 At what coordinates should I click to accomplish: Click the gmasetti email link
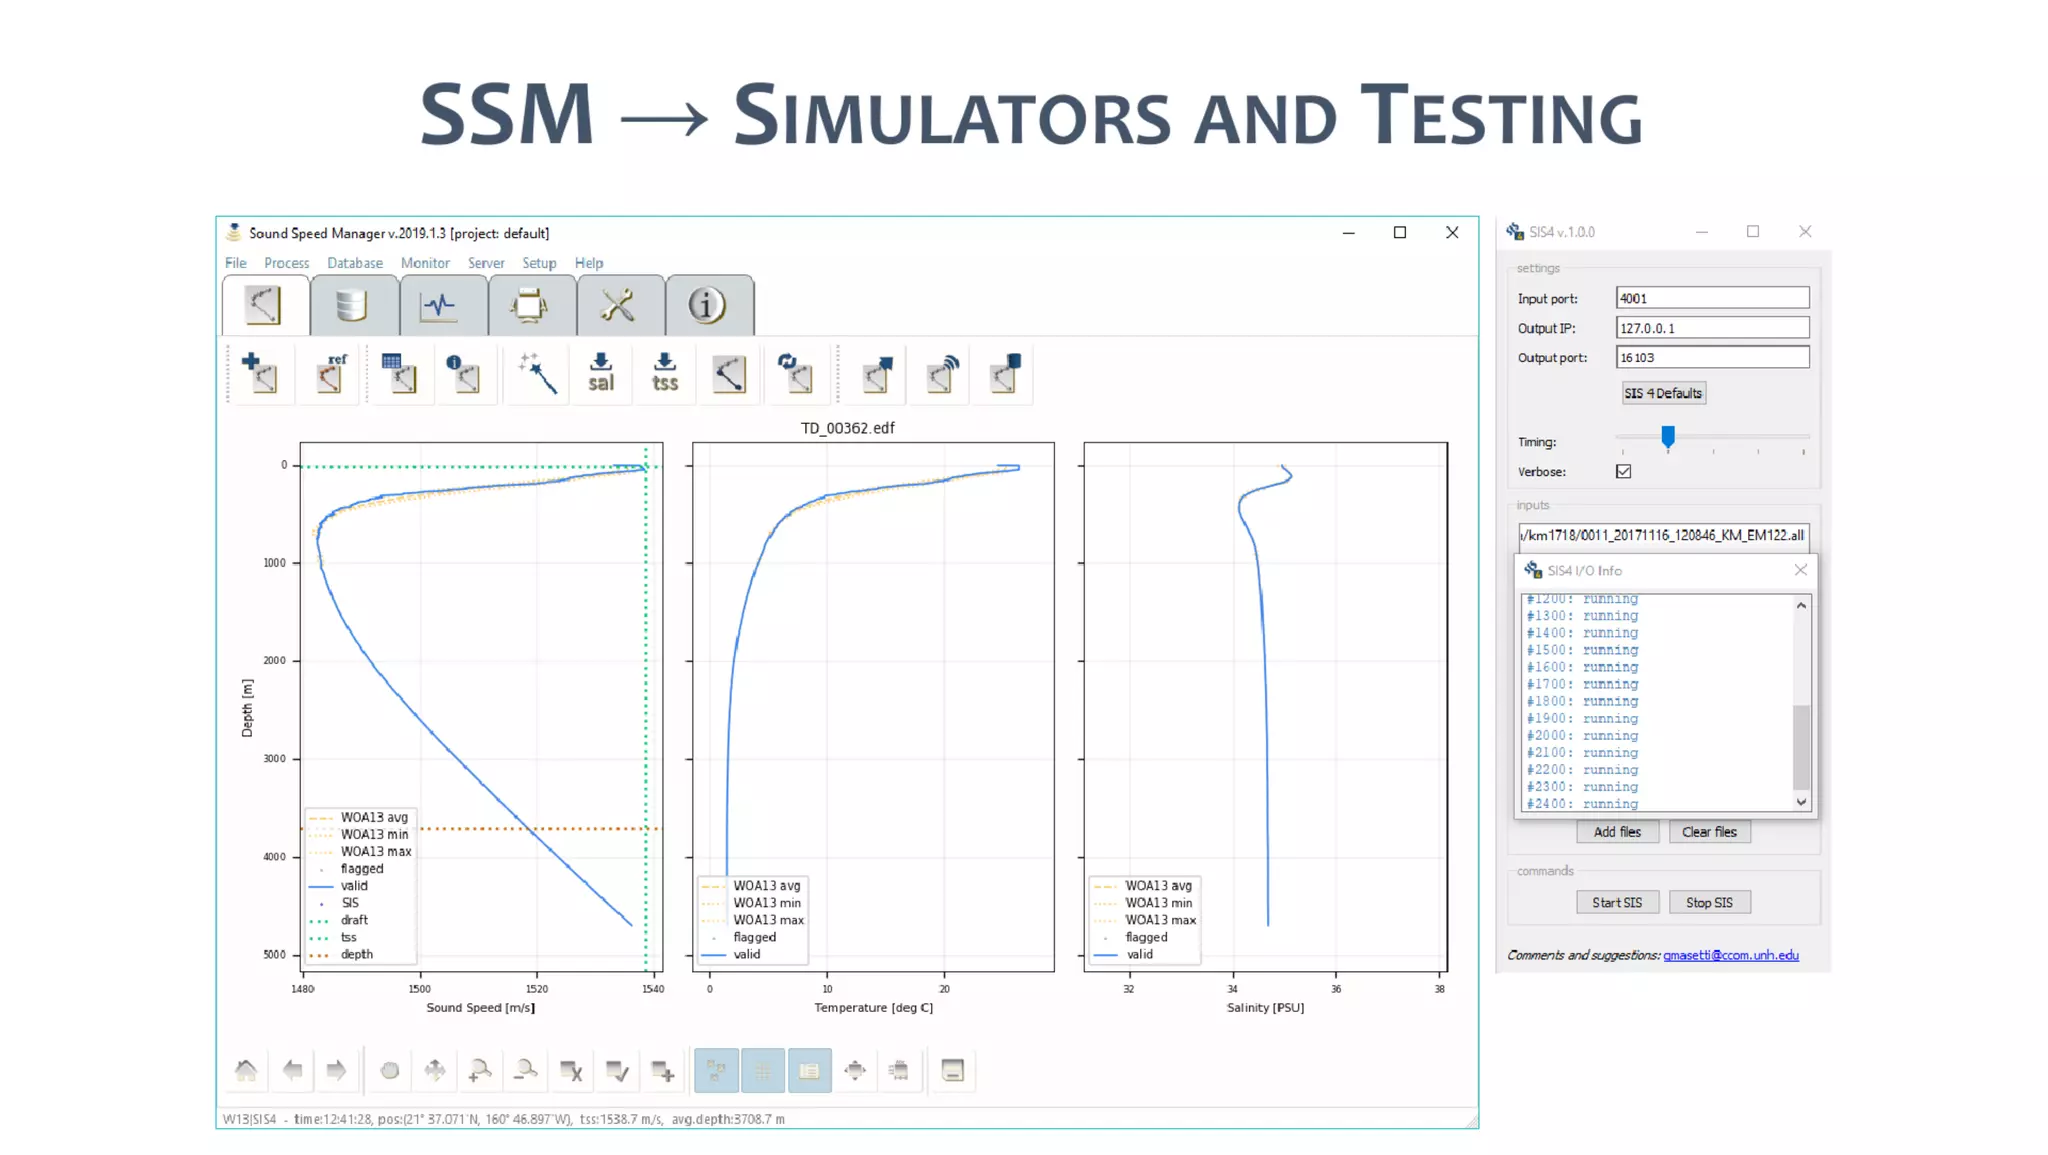click(1730, 956)
